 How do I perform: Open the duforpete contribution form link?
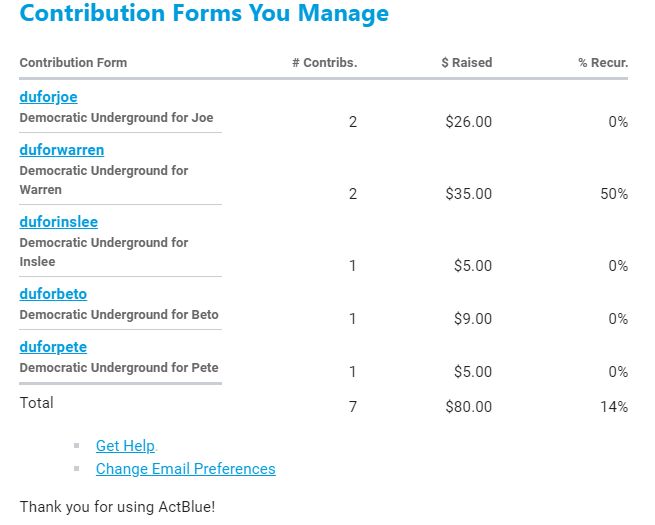[53, 347]
